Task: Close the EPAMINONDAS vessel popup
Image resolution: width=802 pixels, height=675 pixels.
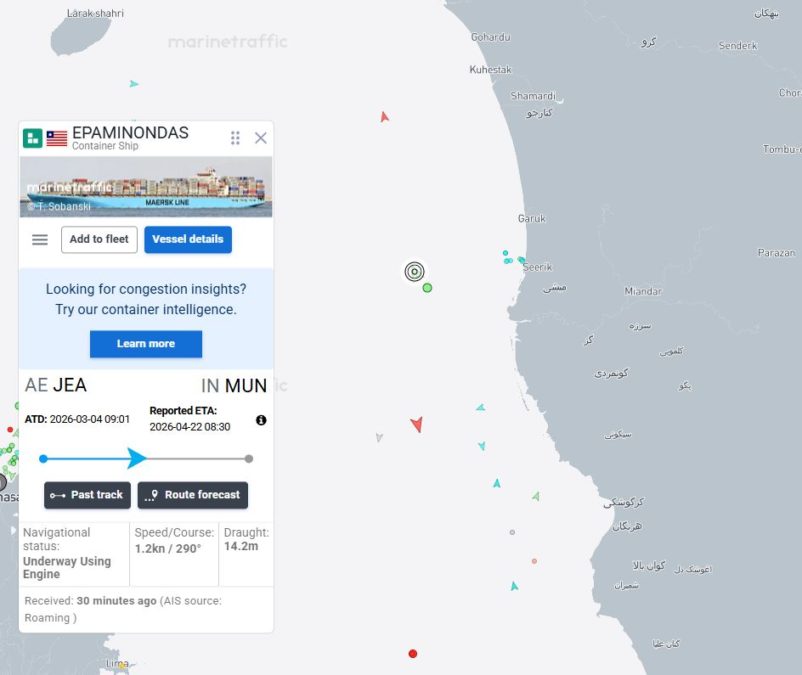Action: click(261, 138)
